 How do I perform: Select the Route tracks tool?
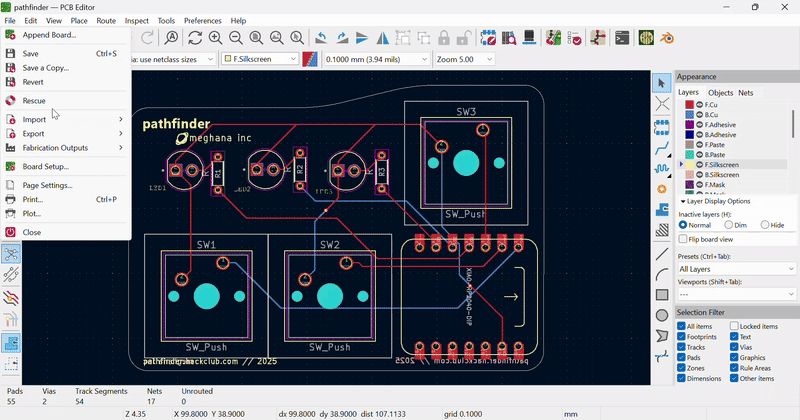coord(662,148)
